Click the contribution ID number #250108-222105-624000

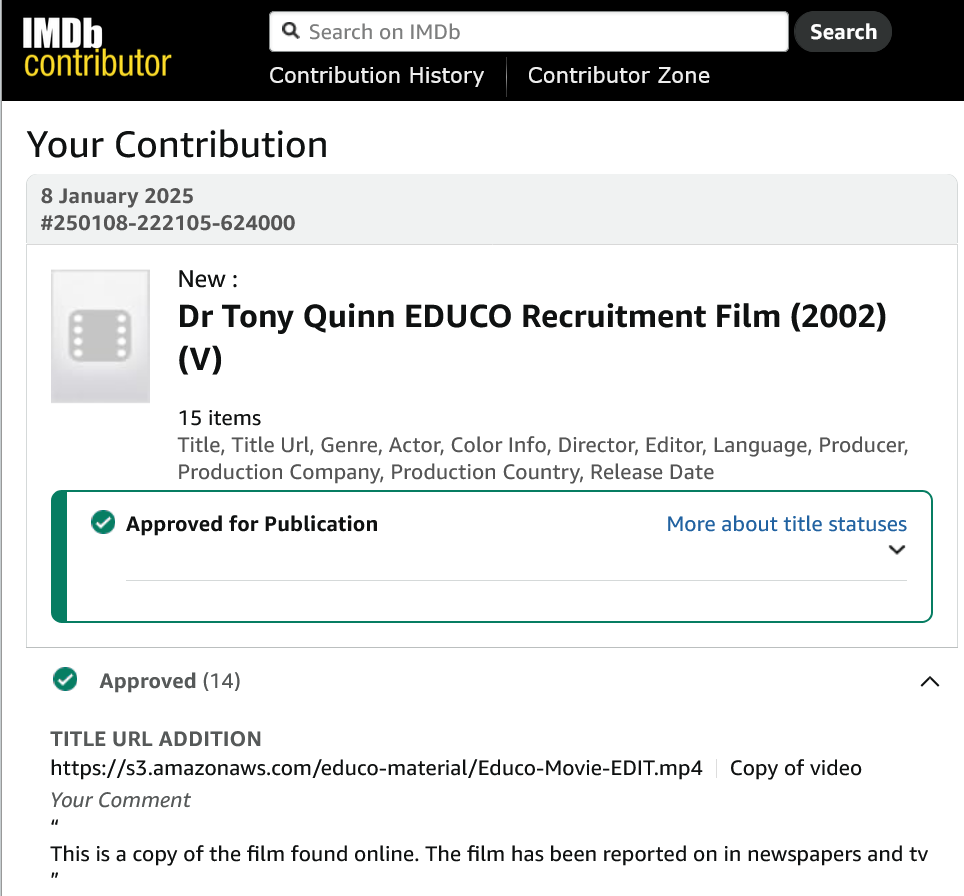tap(168, 223)
